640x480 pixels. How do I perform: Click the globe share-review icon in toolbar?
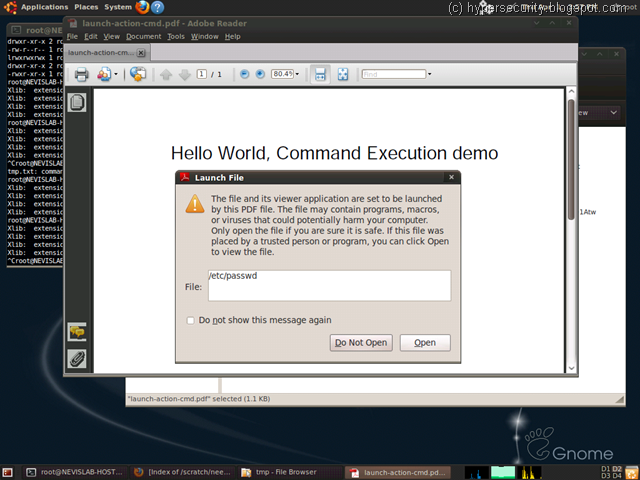click(x=138, y=74)
